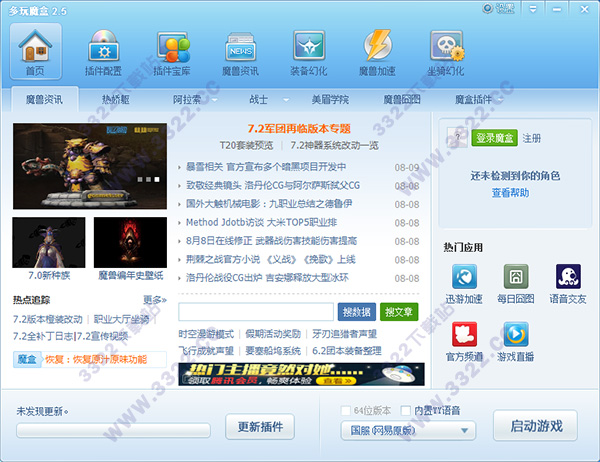Open 插件配置 plugin settings icon
The image size is (600, 462).
point(103,51)
